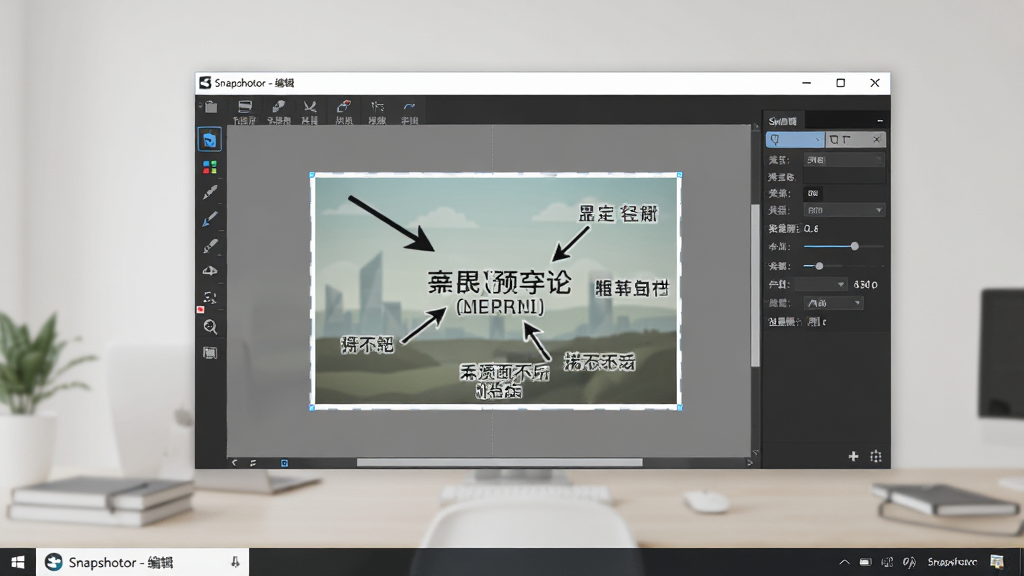1024x576 pixels.
Task: Click the Snapshotor text in system tray
Action: pyautogui.click(x=952, y=562)
